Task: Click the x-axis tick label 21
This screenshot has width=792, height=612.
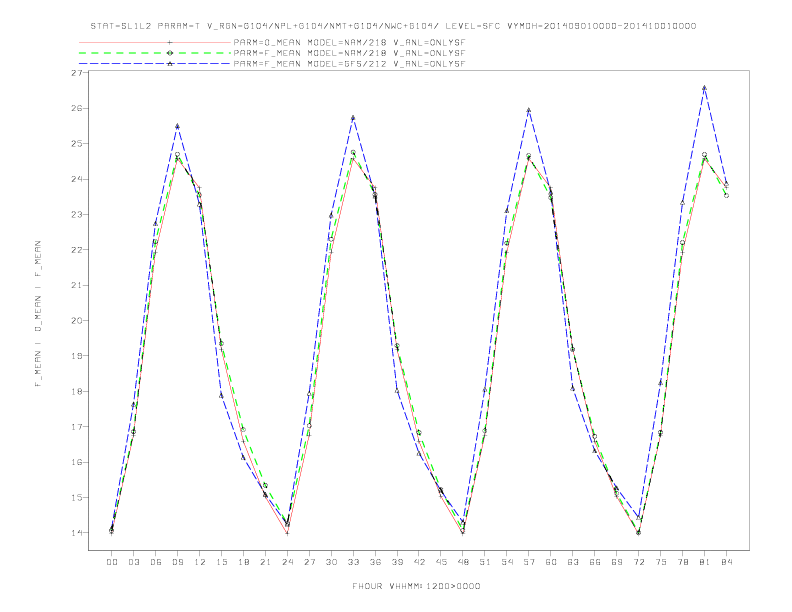Action: (265, 562)
